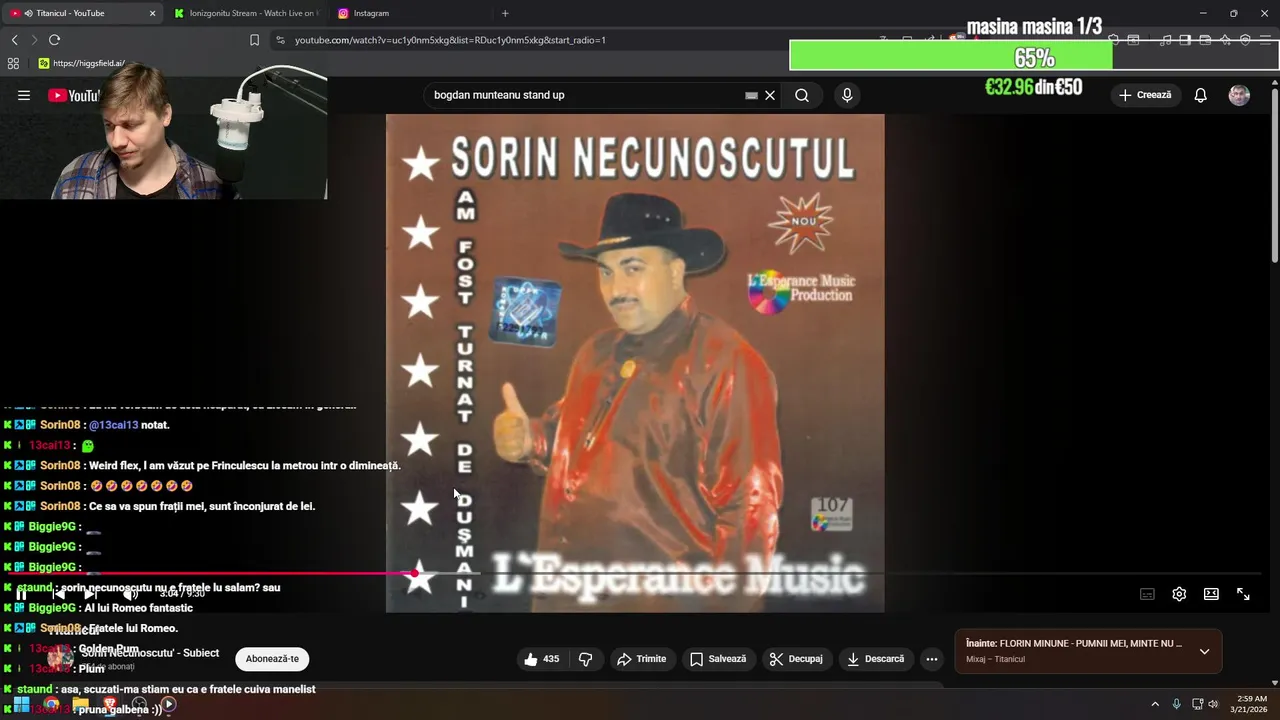The height and width of the screenshot is (720, 1280).
Task: Click the Sorin Necunoscutul album video
Action: point(635,363)
